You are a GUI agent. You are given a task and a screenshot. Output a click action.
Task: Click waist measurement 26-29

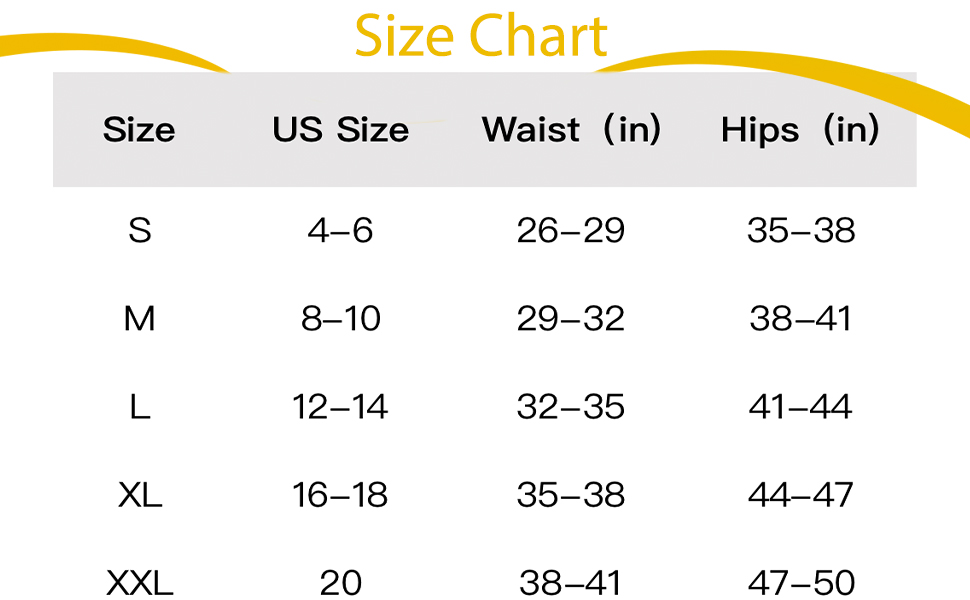[x=570, y=231]
